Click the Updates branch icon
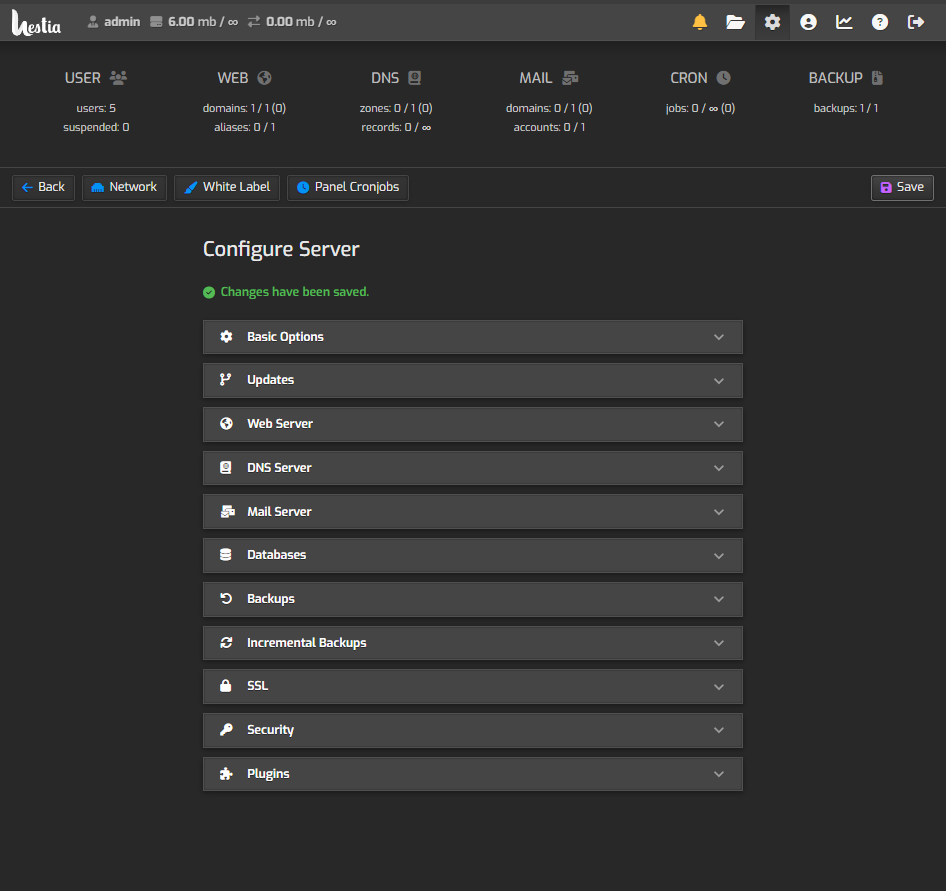The width and height of the screenshot is (946, 891). tap(226, 379)
